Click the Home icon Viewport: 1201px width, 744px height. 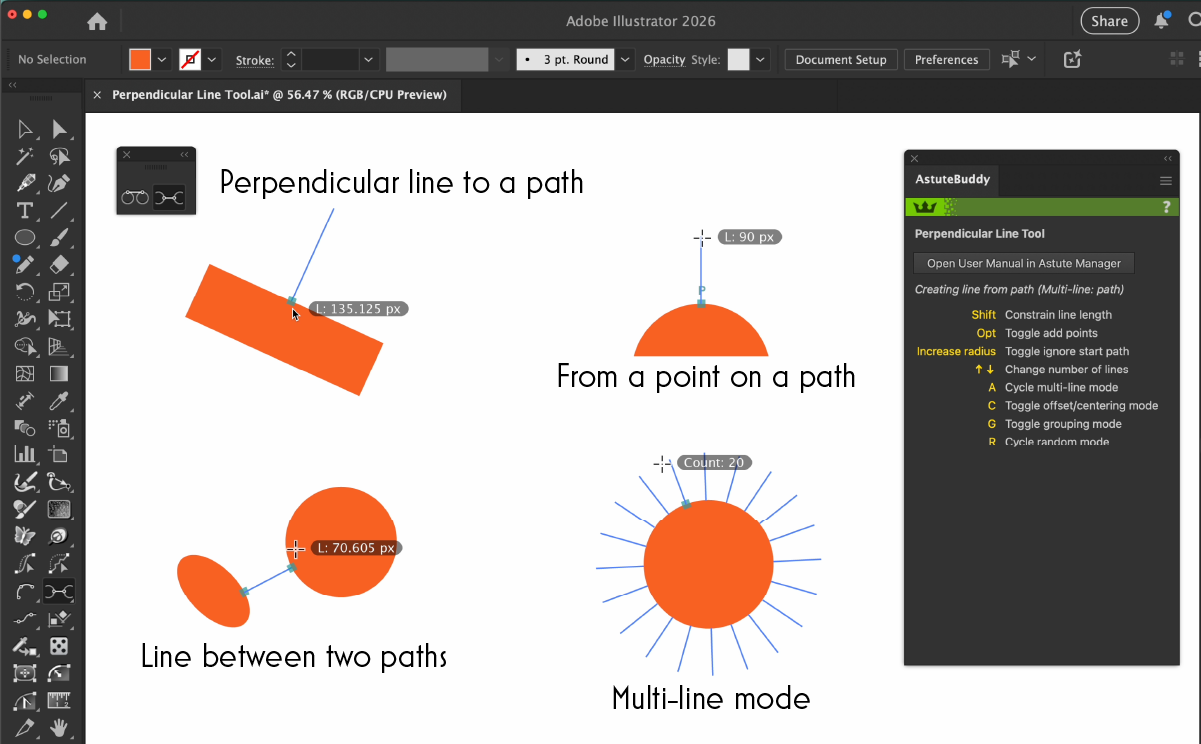coord(97,21)
